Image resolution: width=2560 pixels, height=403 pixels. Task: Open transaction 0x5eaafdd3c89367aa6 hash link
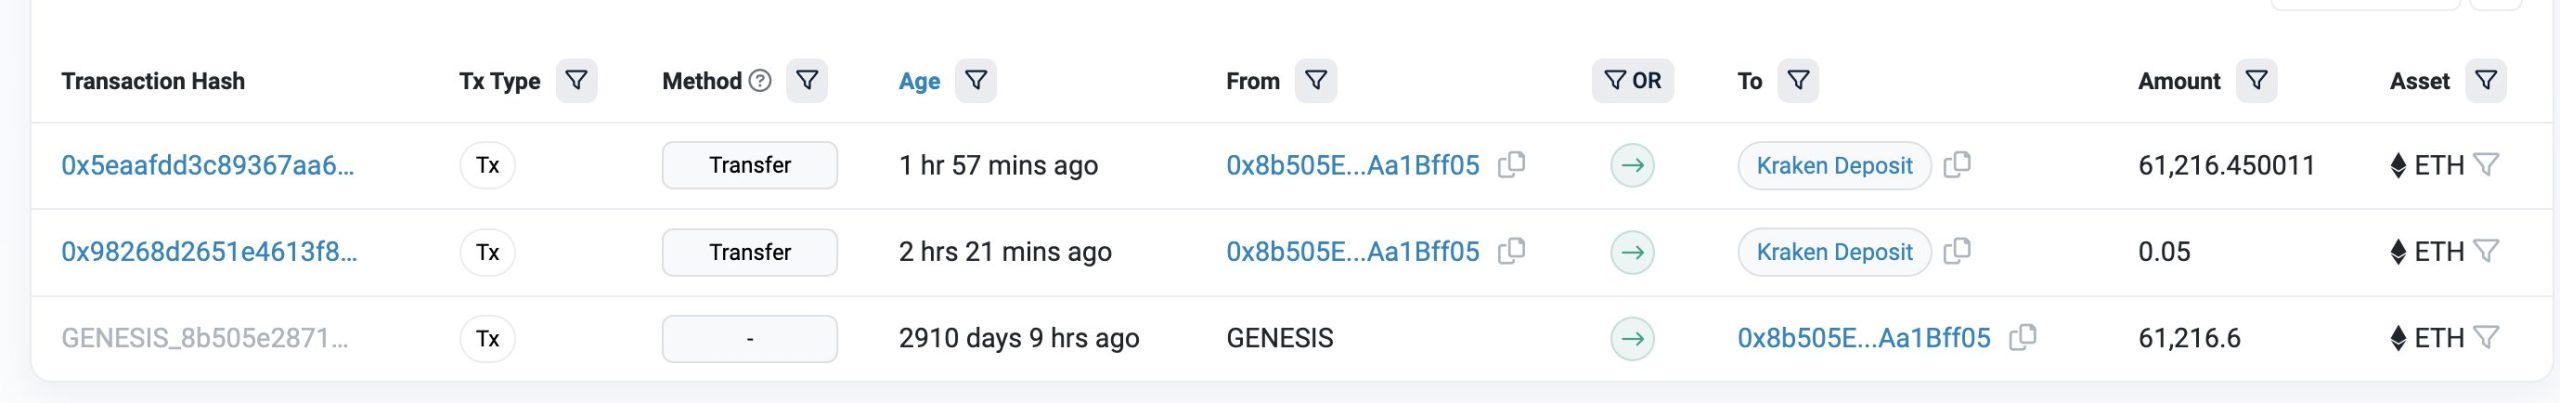click(x=208, y=165)
